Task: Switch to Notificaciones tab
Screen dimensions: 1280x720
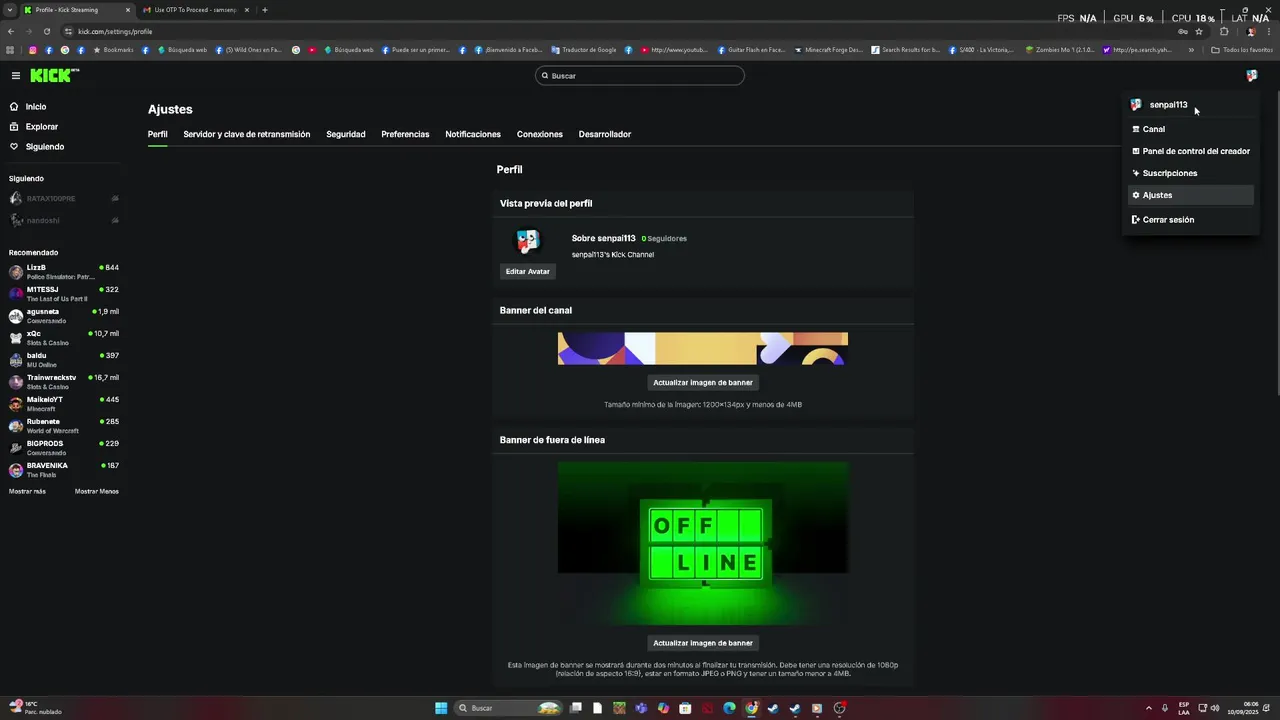Action: [473, 134]
